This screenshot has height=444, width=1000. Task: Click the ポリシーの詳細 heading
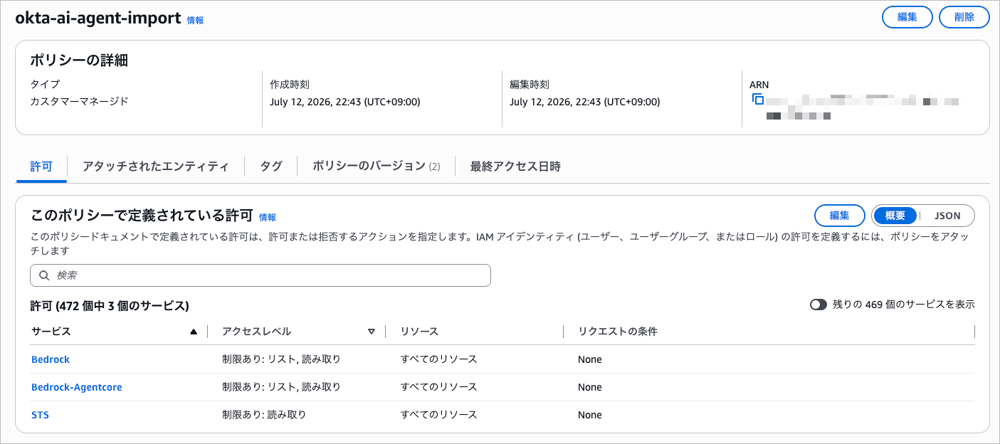point(79,61)
